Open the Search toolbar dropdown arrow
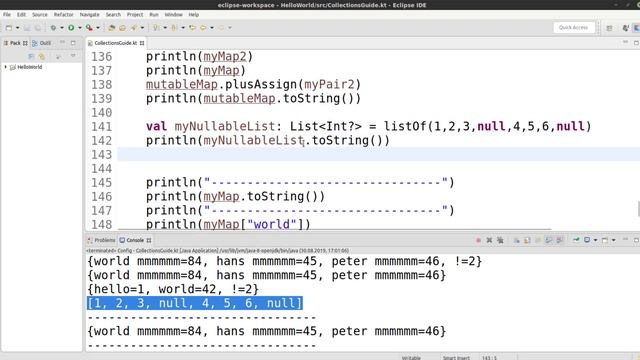This screenshot has width=640, height=360. (x=142, y=28)
